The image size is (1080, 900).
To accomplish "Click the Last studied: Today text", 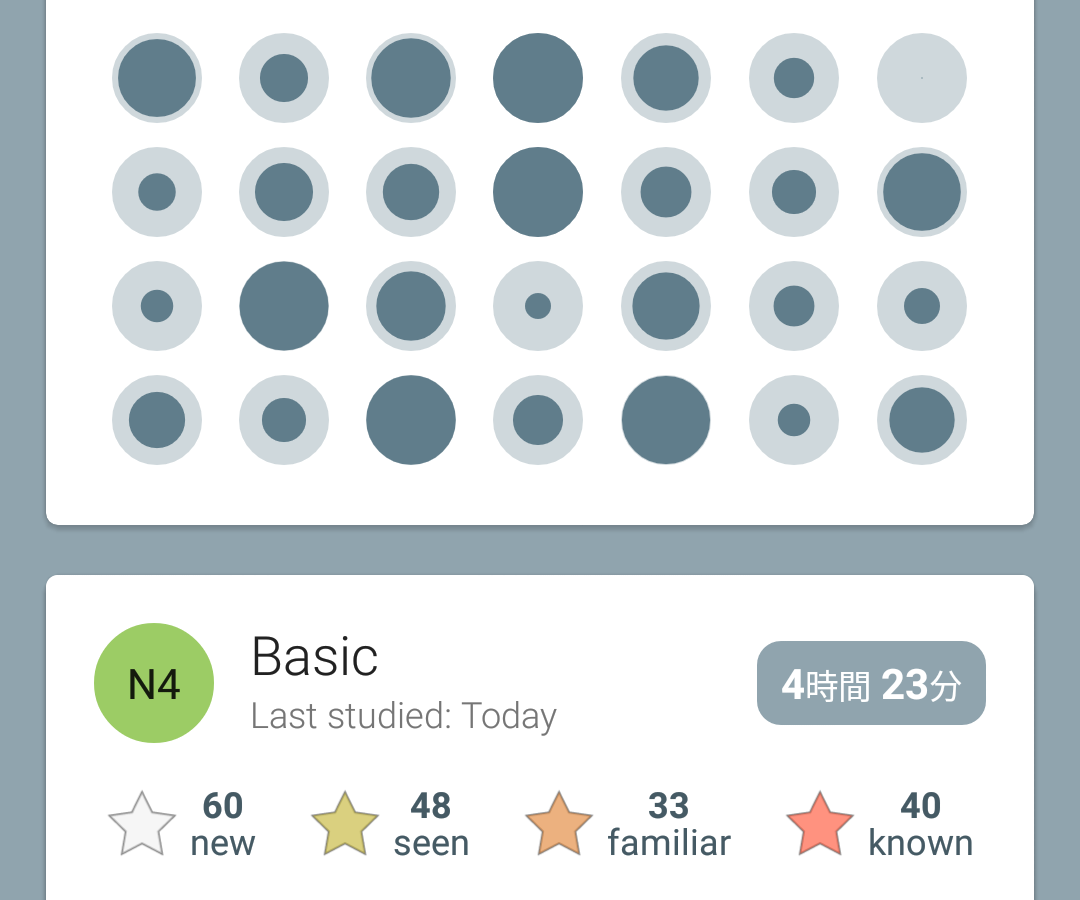I will (x=404, y=716).
